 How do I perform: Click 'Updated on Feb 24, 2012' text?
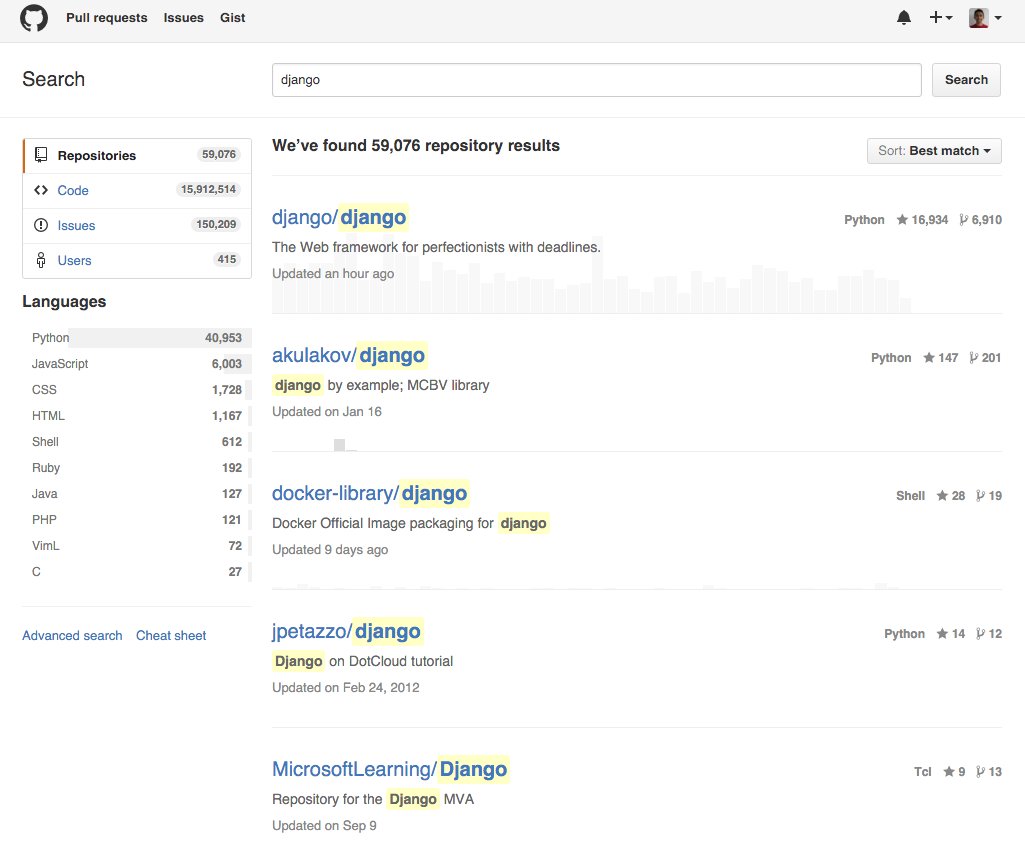pos(346,687)
